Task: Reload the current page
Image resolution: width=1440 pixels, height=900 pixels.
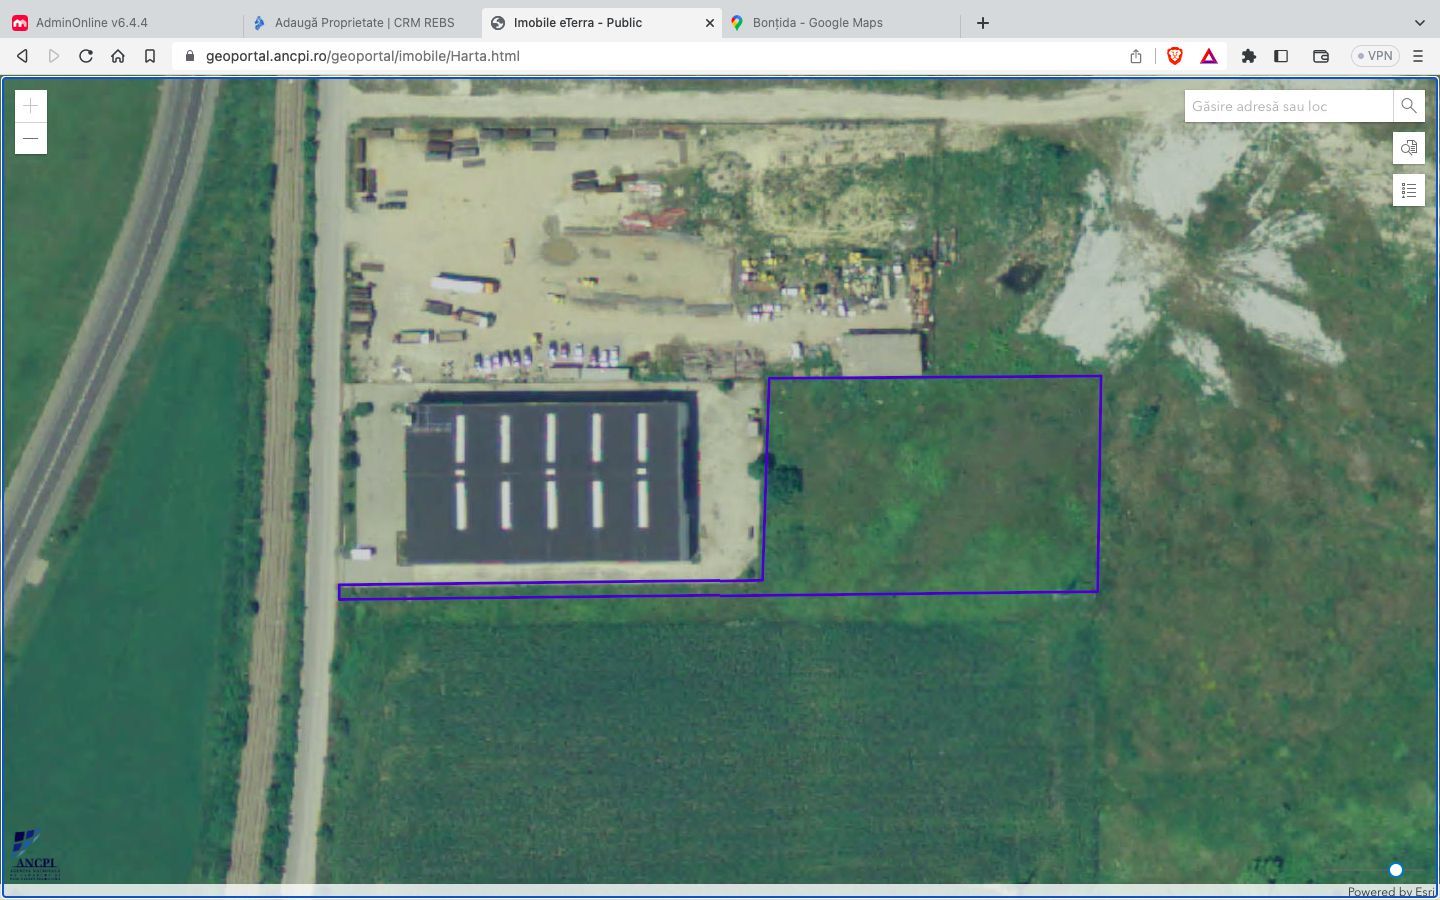Action: point(86,56)
